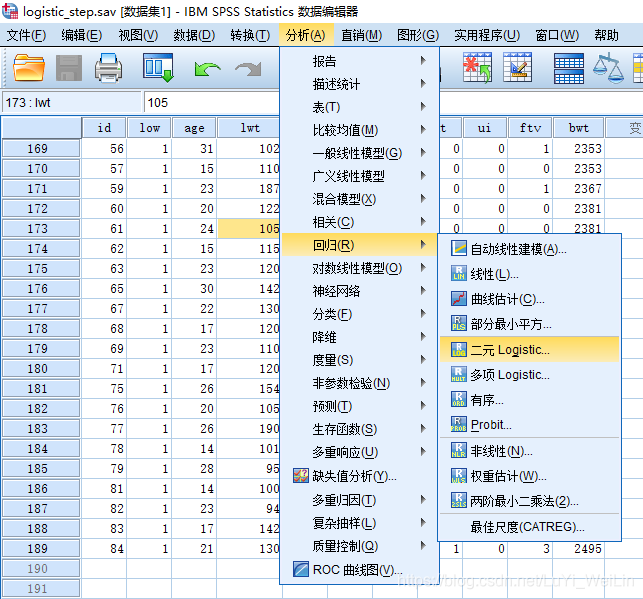Click the WLS icon beside 权重估计
Image resolution: width=643 pixels, height=599 pixels.
click(x=458, y=476)
